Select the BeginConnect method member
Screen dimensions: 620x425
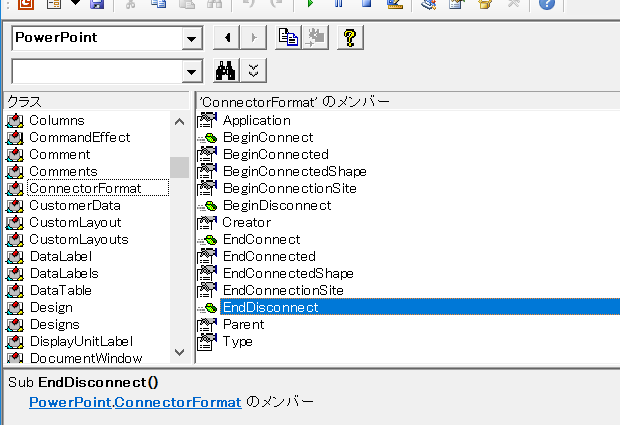(268, 138)
